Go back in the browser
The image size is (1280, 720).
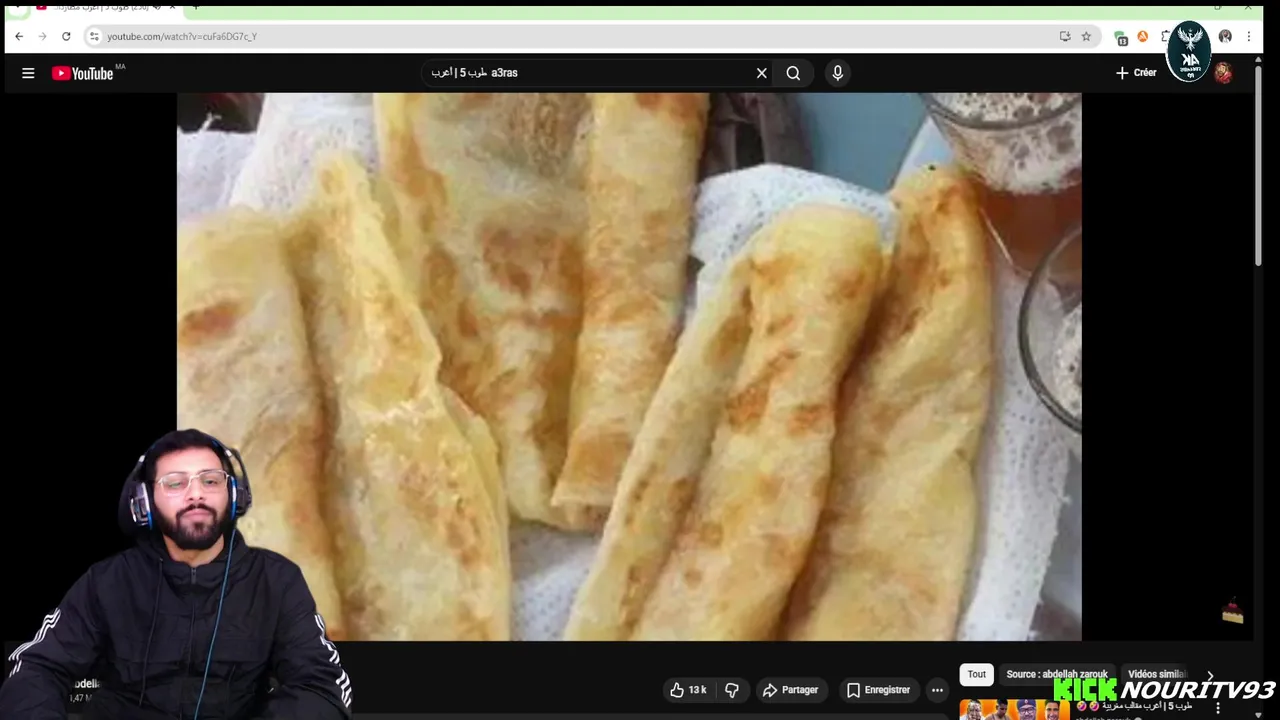(18, 36)
